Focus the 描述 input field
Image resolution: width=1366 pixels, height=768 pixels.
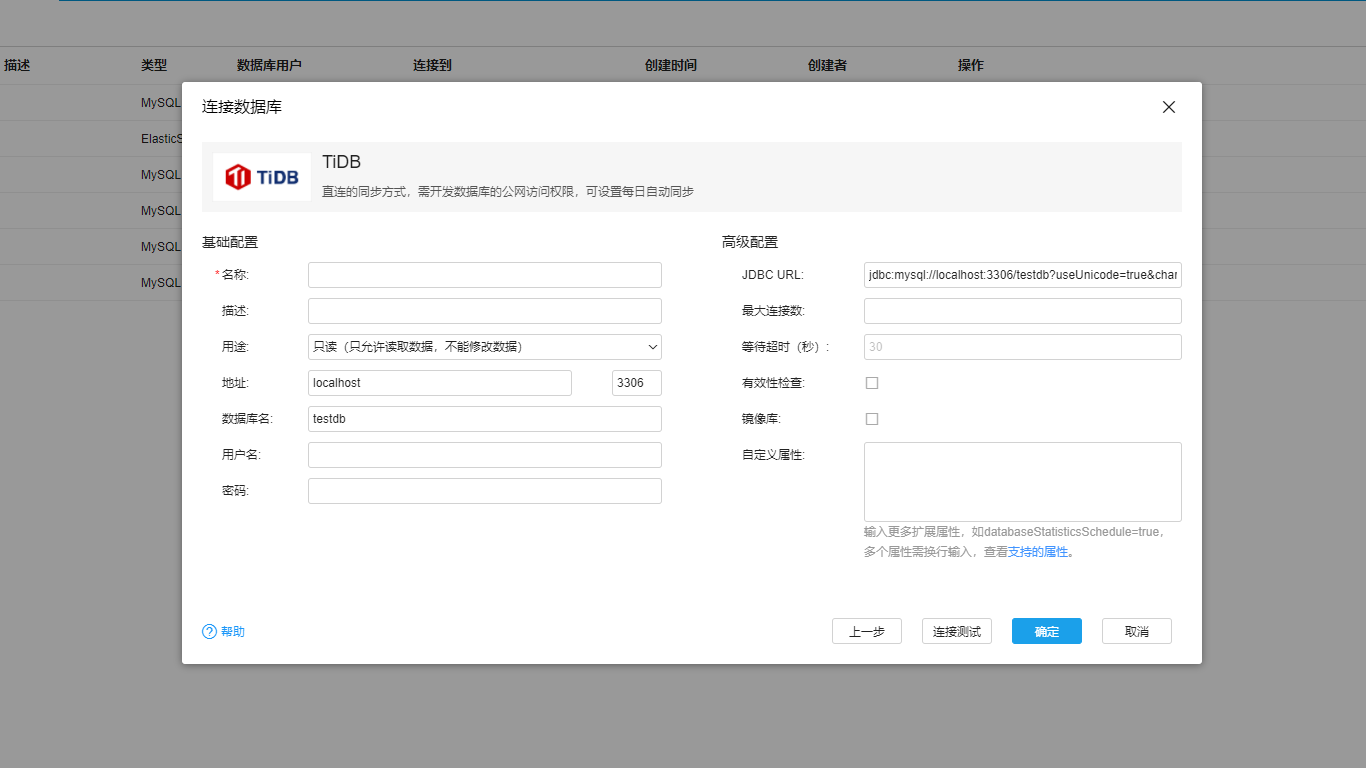coord(485,311)
